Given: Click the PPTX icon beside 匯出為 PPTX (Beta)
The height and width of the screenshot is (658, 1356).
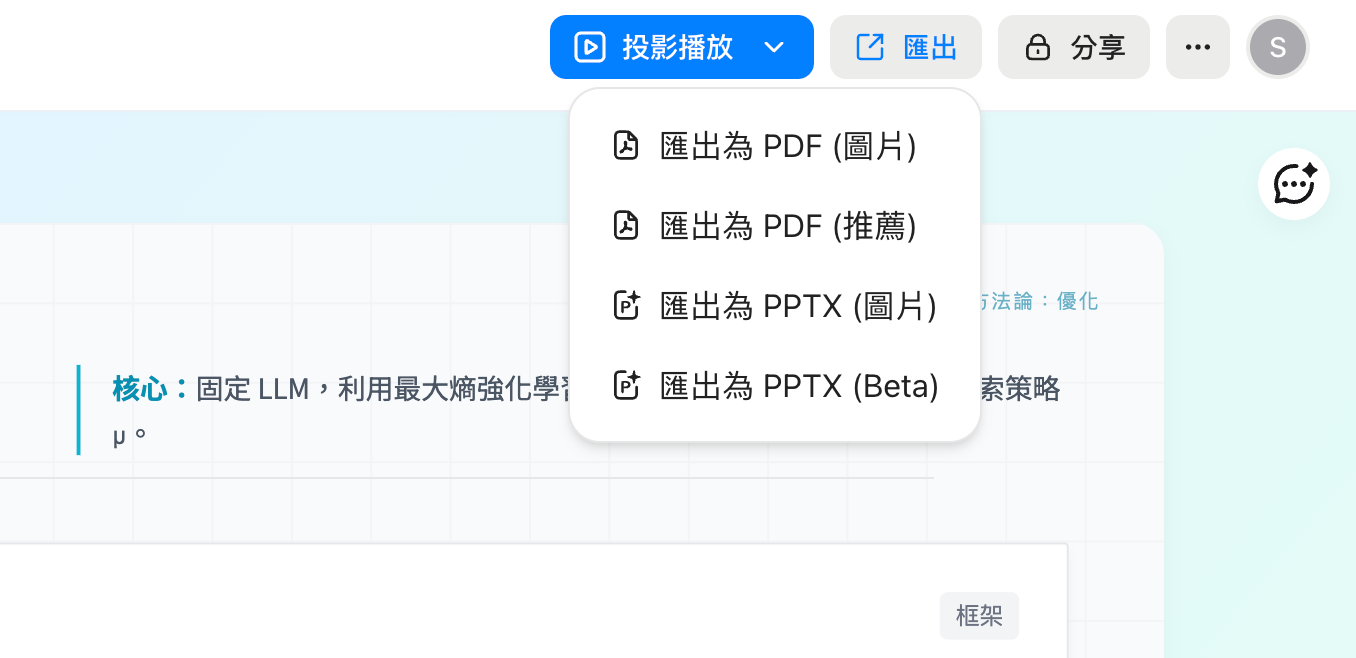Looking at the screenshot, I should [x=626, y=386].
